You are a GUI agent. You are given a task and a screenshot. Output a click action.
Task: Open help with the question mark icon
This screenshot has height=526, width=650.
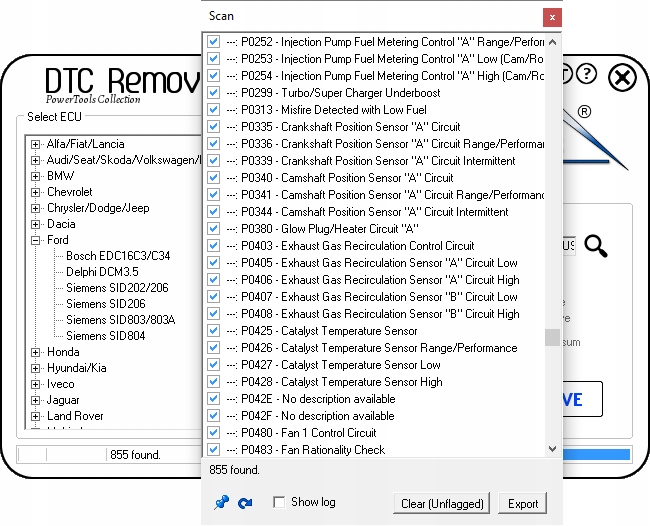click(587, 75)
